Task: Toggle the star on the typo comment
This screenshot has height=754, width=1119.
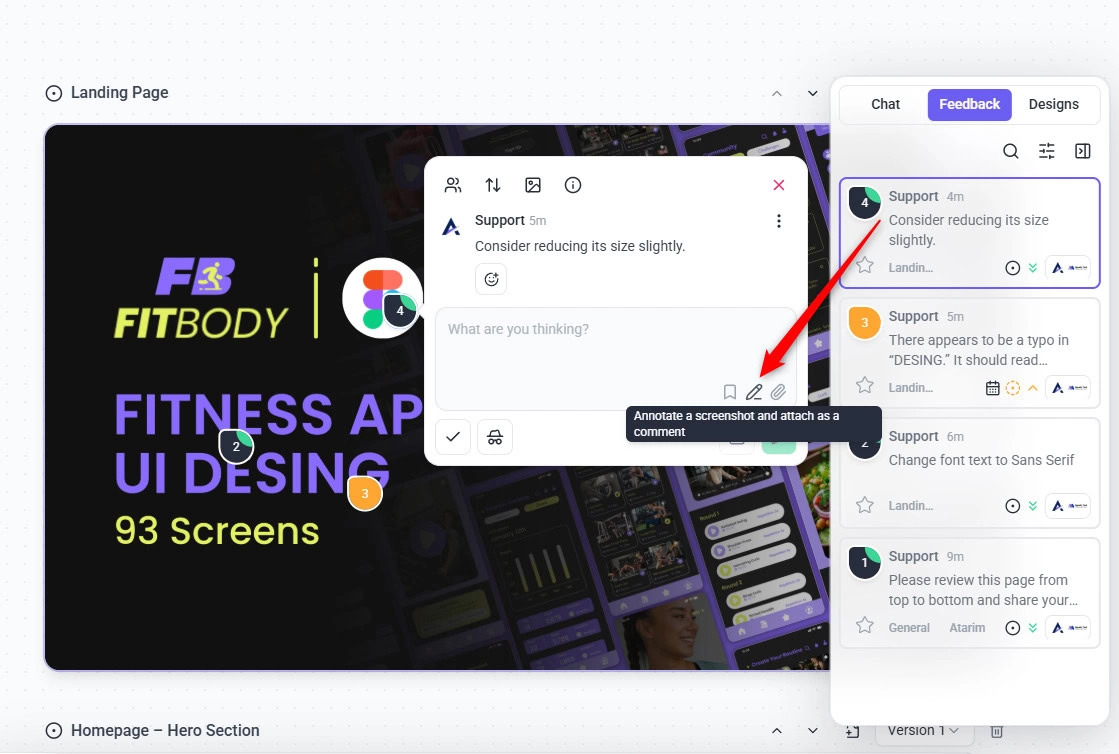Action: pyautogui.click(x=865, y=386)
